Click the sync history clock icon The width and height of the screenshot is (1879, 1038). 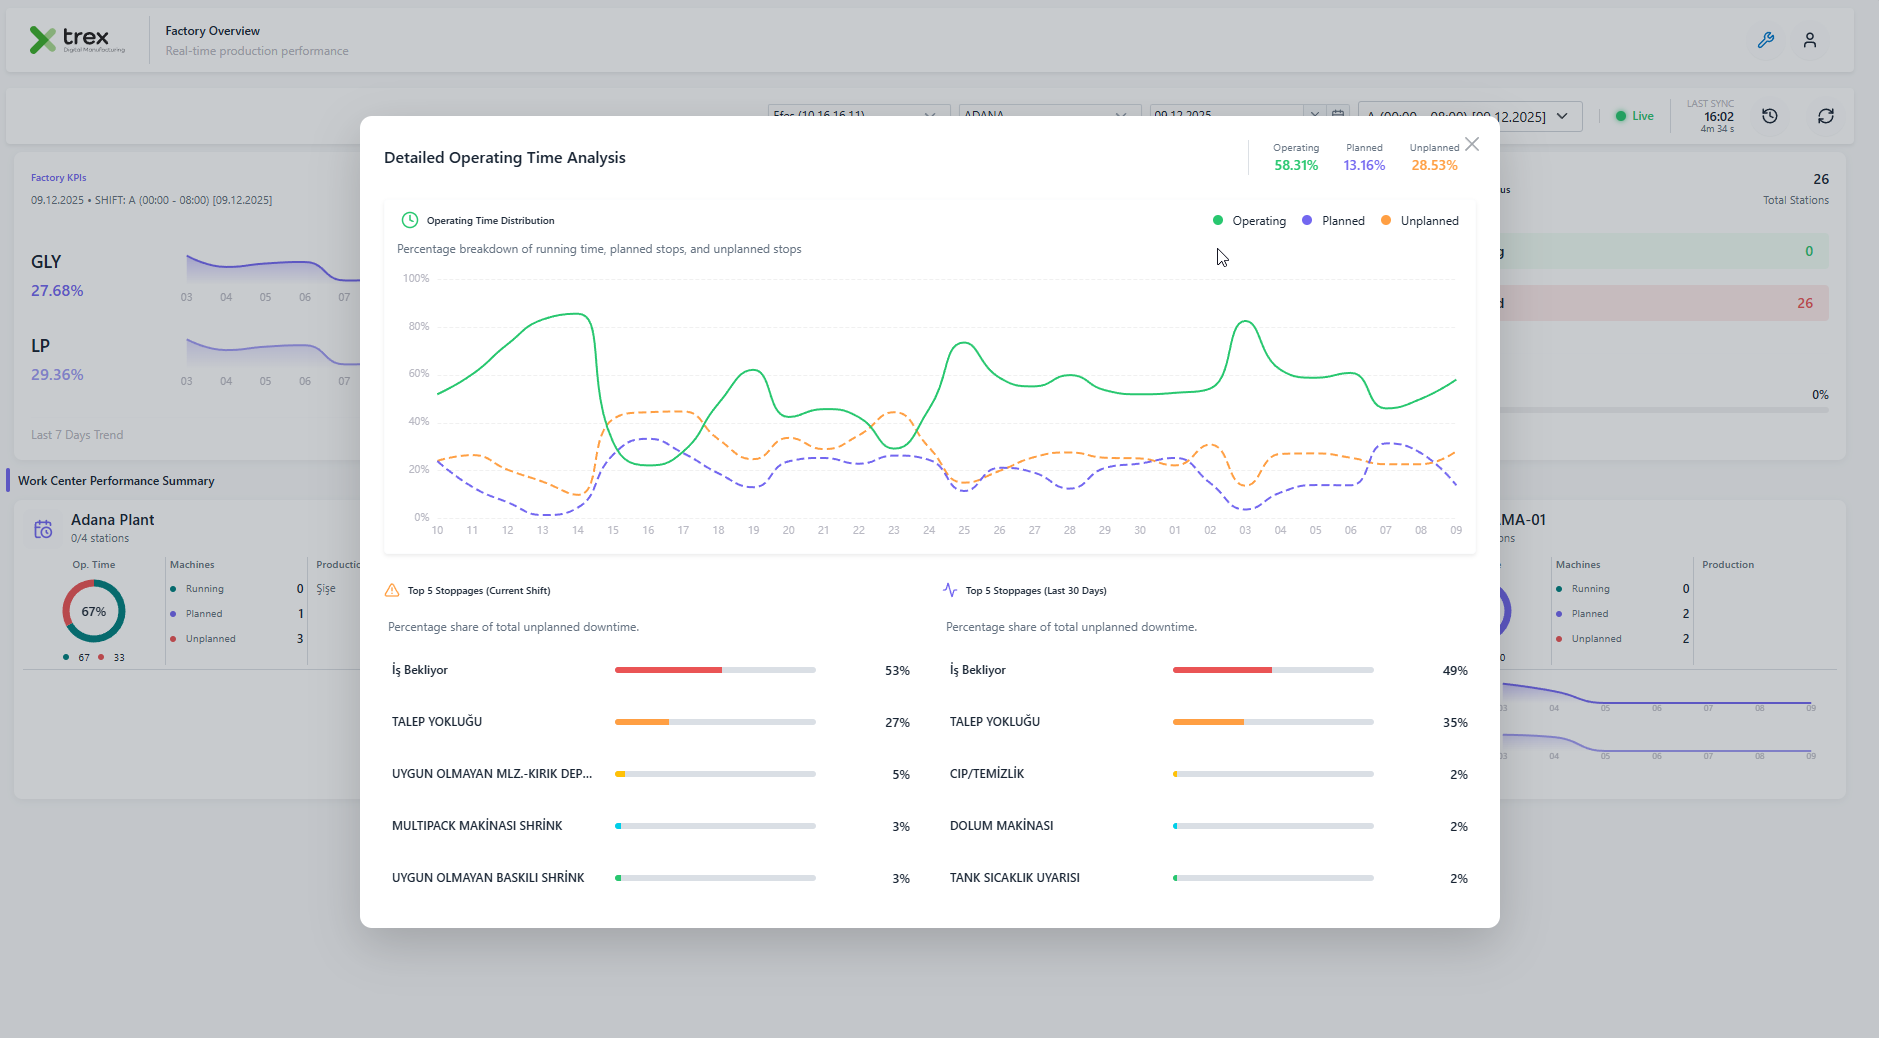click(x=1770, y=116)
